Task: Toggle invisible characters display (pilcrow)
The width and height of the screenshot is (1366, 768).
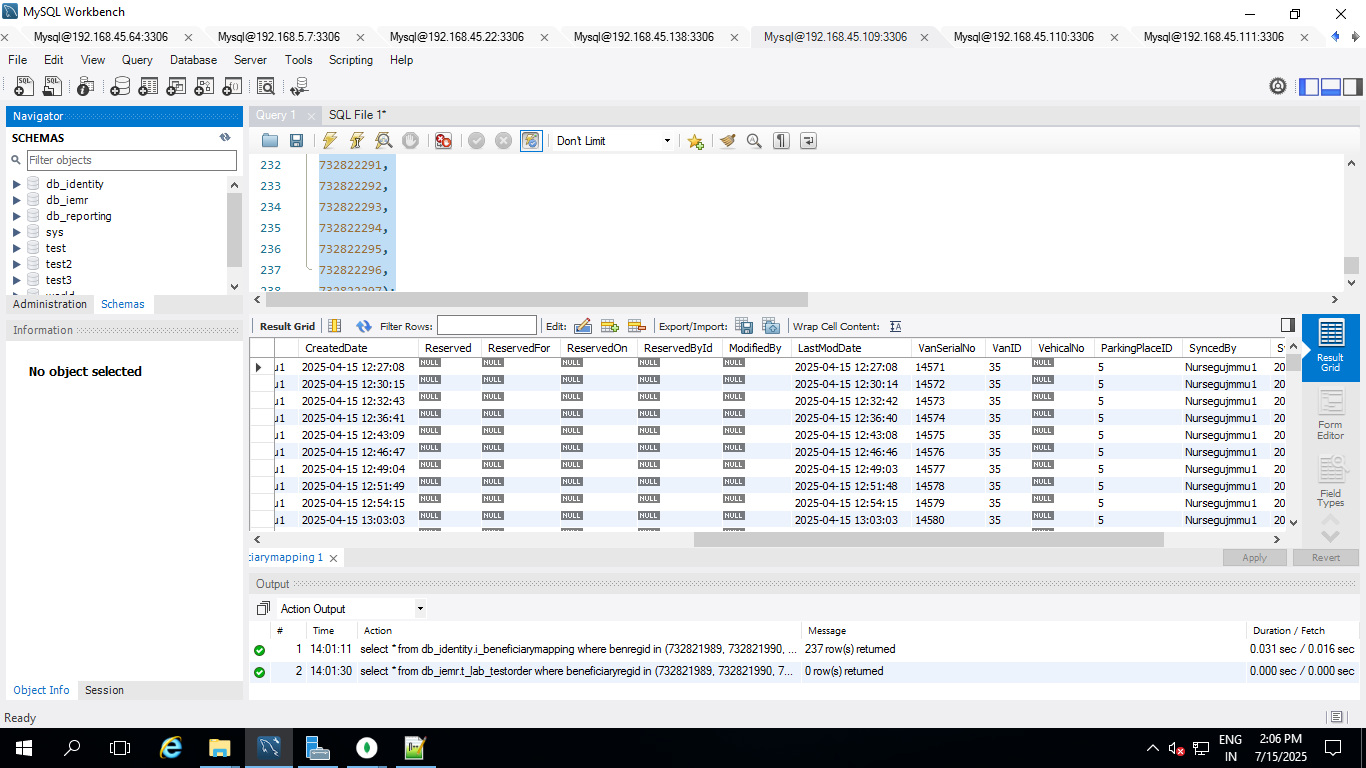Action: click(x=782, y=141)
